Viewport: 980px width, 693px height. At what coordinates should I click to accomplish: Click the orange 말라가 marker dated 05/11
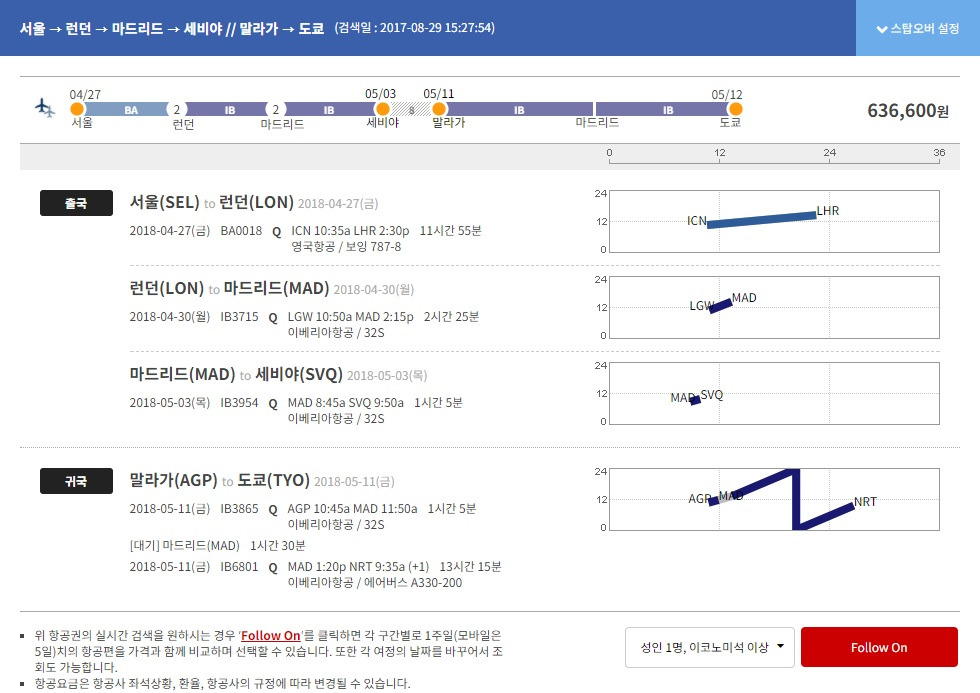439,109
